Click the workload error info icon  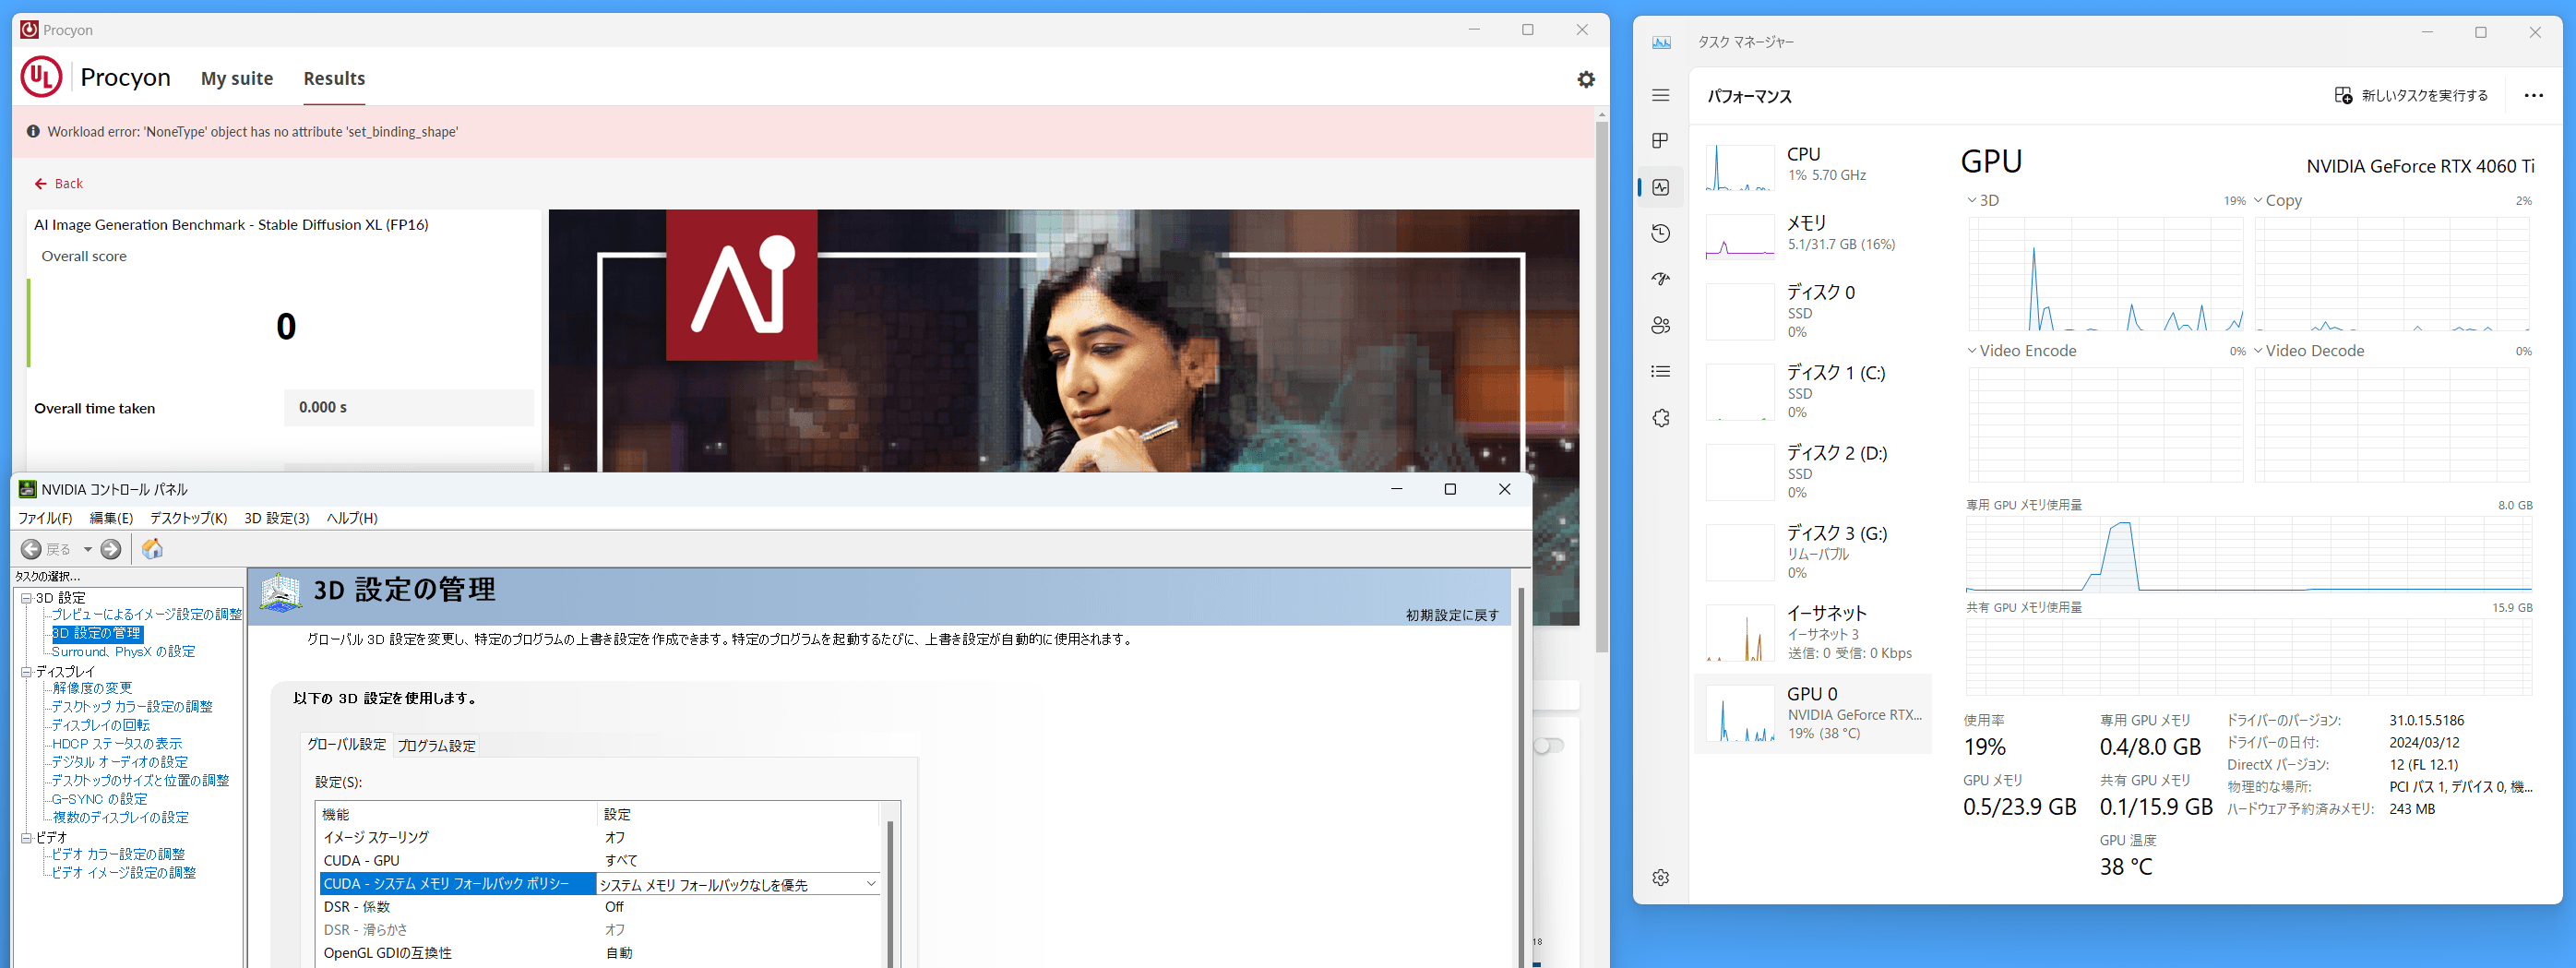click(33, 131)
